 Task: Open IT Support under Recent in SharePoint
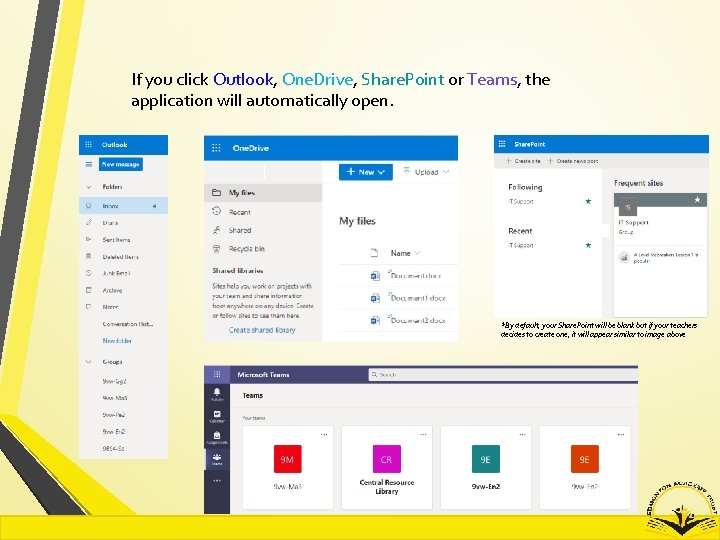click(521, 245)
